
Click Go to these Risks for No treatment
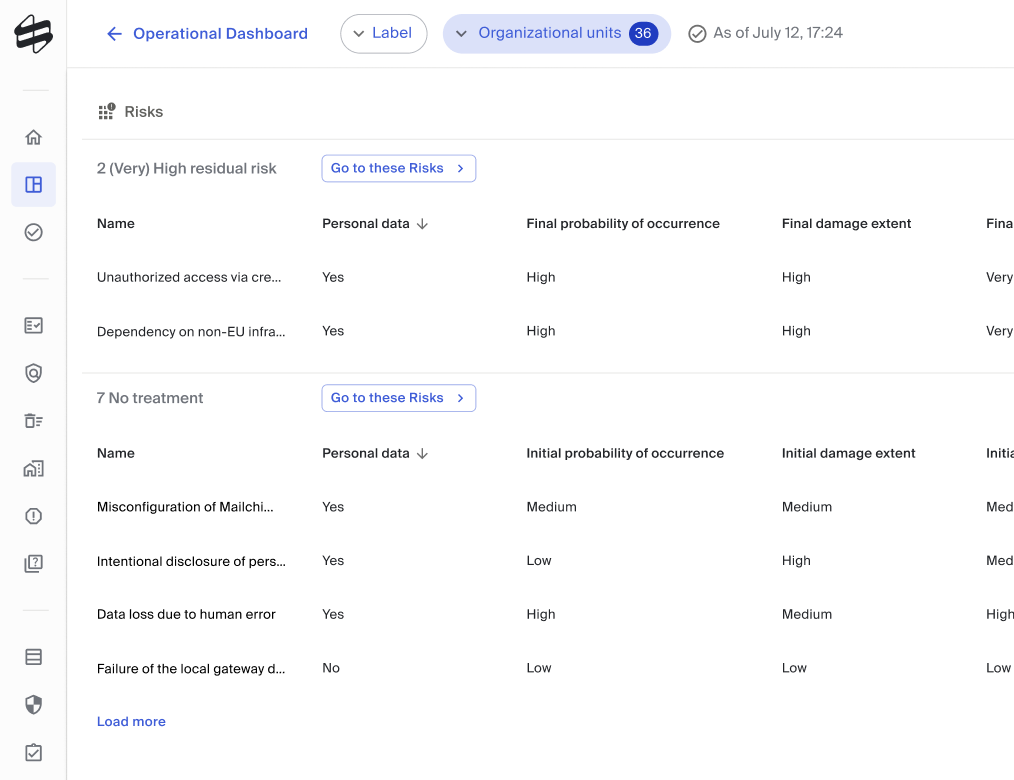pyautogui.click(x=399, y=398)
